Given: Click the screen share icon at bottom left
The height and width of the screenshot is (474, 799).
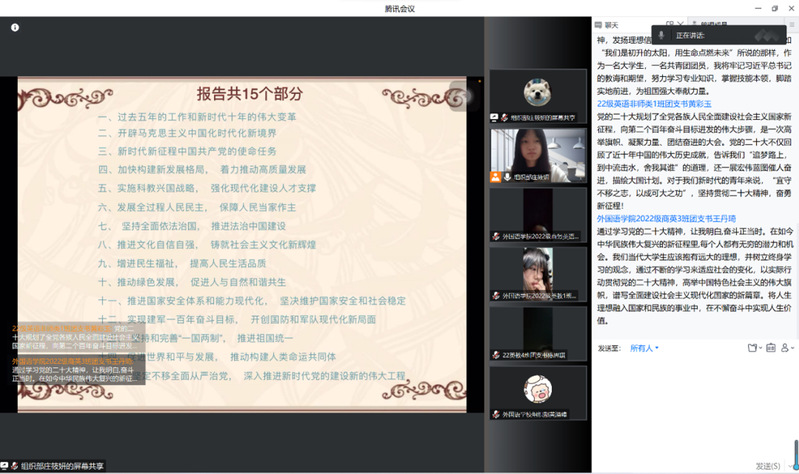Looking at the screenshot, I should (9, 466).
